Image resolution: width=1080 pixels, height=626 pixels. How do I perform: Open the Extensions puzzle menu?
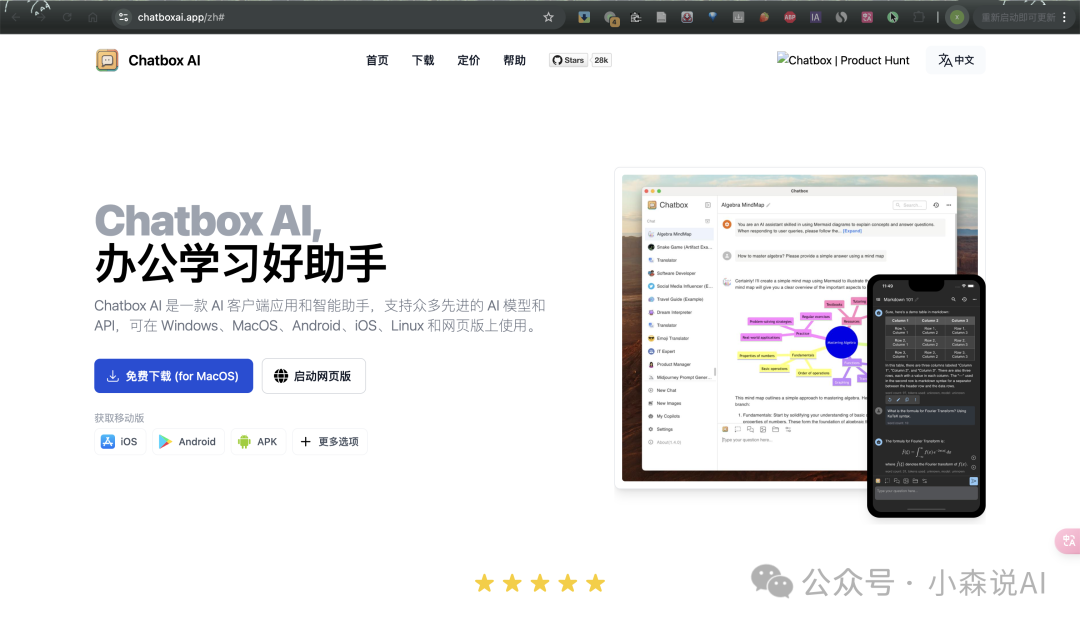919,17
